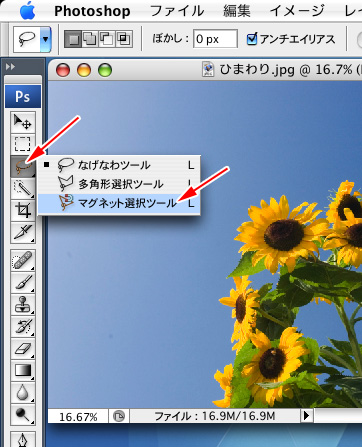
Task: Open the lasso tool preset picker dropdown
Action: tap(46, 39)
